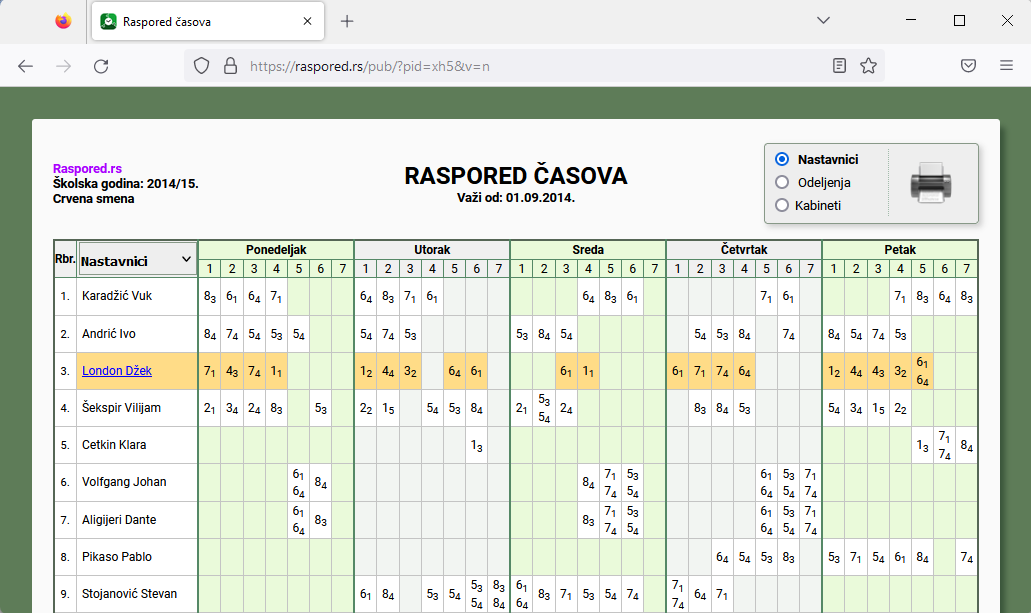
Task: View site security padlock info
Action: tap(230, 66)
